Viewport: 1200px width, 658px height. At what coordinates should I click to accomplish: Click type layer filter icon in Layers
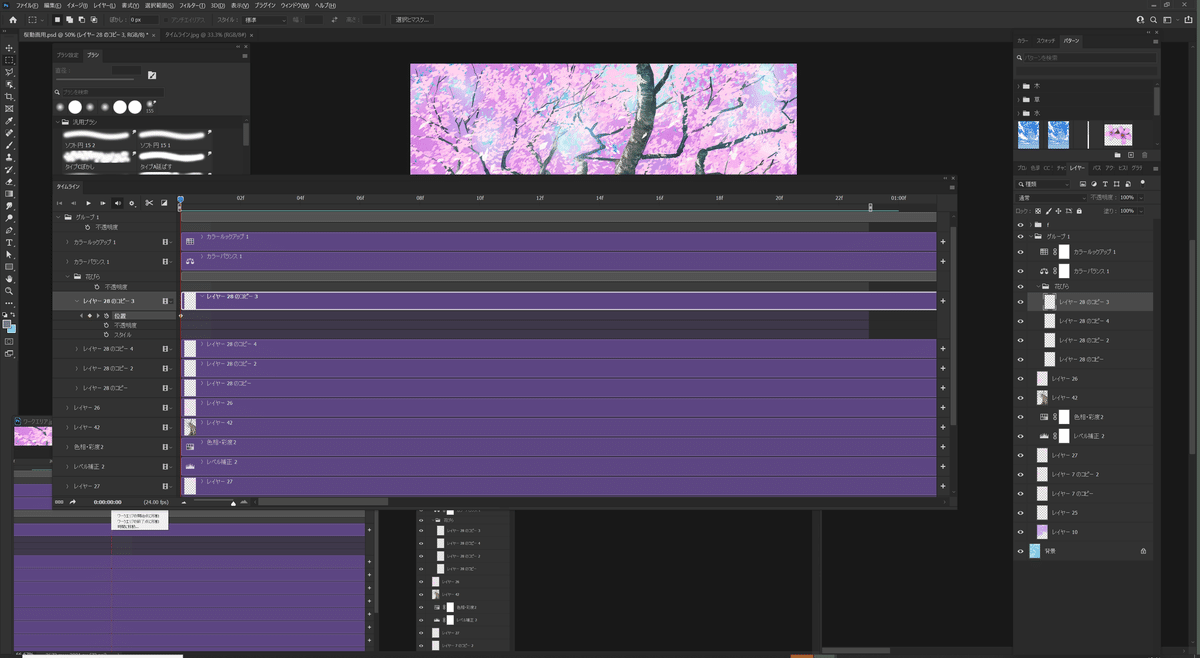point(1106,184)
